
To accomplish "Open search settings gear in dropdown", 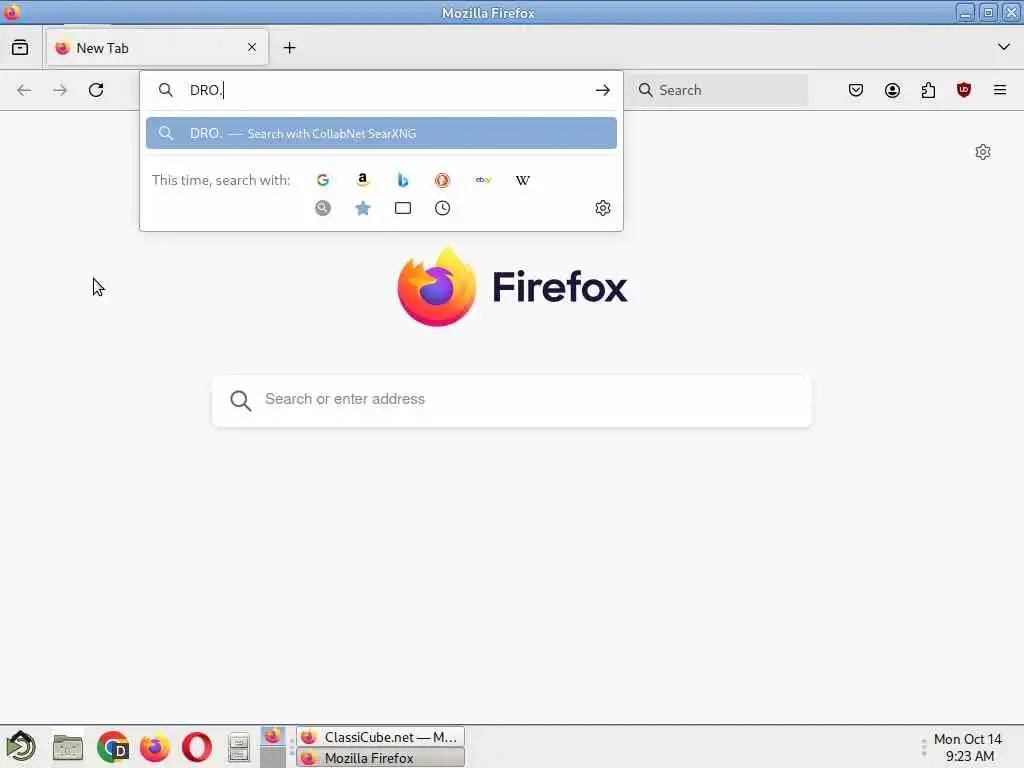I will 603,208.
